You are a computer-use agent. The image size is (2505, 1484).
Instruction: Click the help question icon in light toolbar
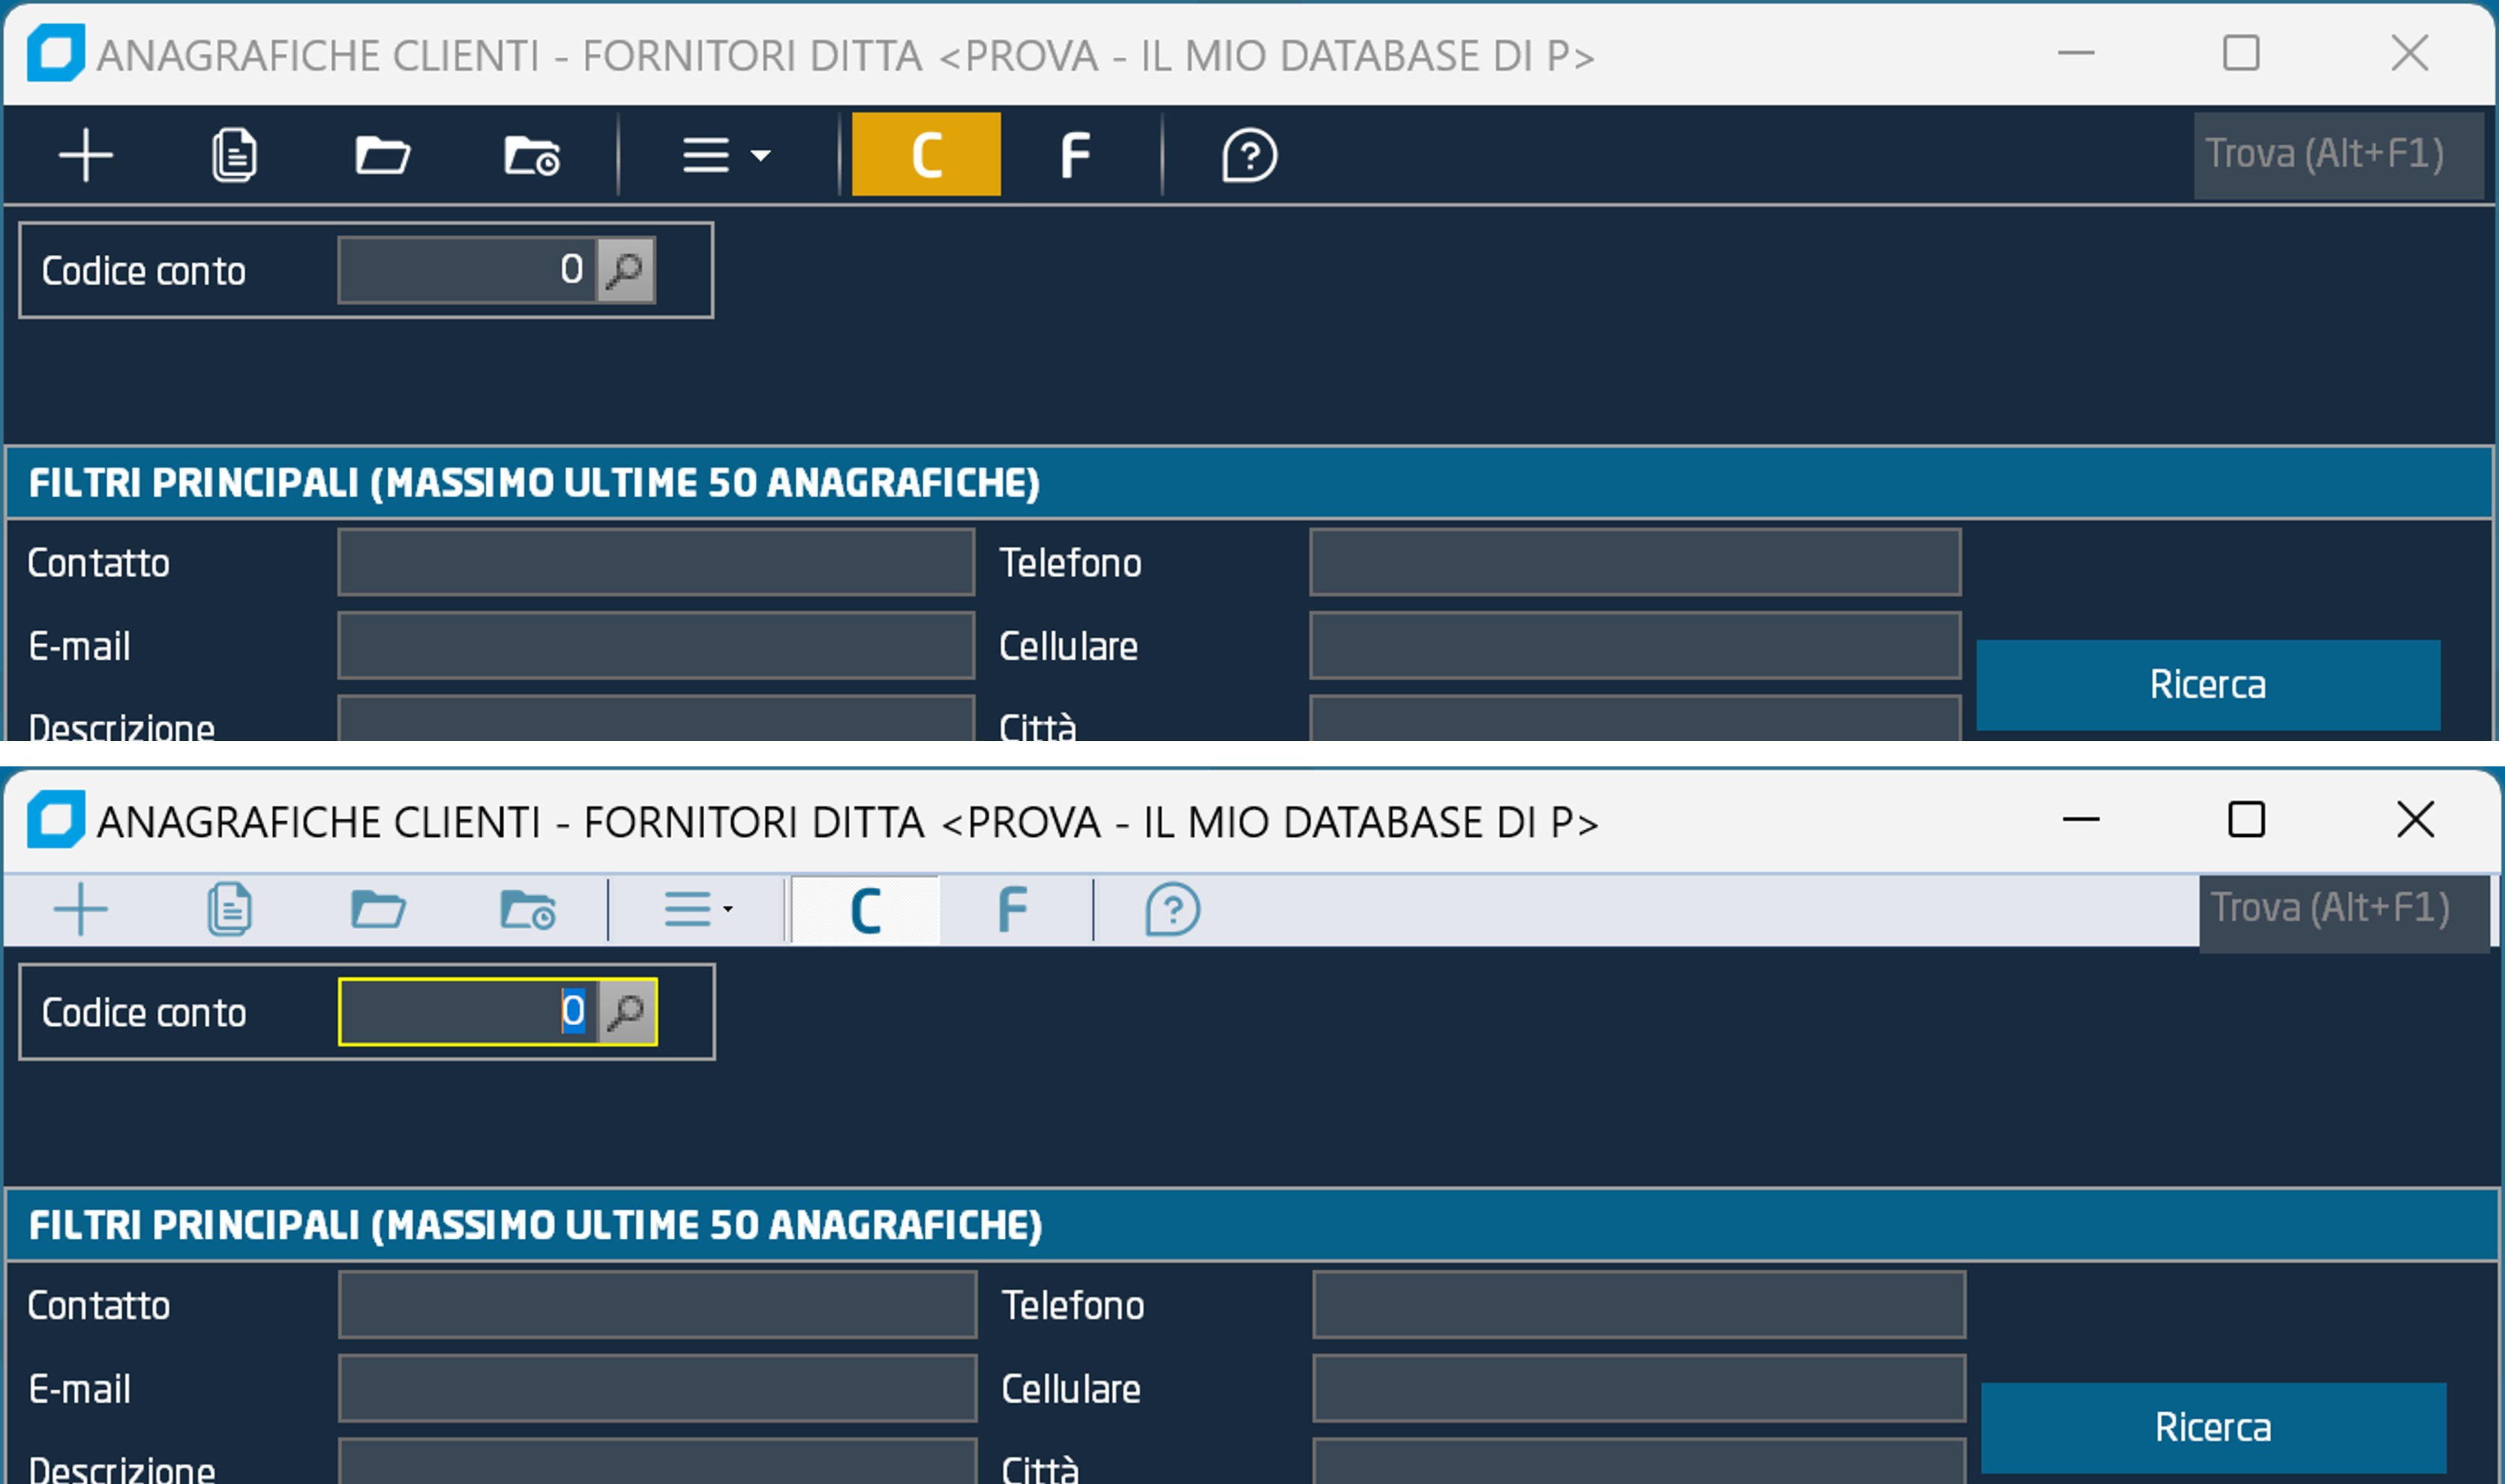1172,910
